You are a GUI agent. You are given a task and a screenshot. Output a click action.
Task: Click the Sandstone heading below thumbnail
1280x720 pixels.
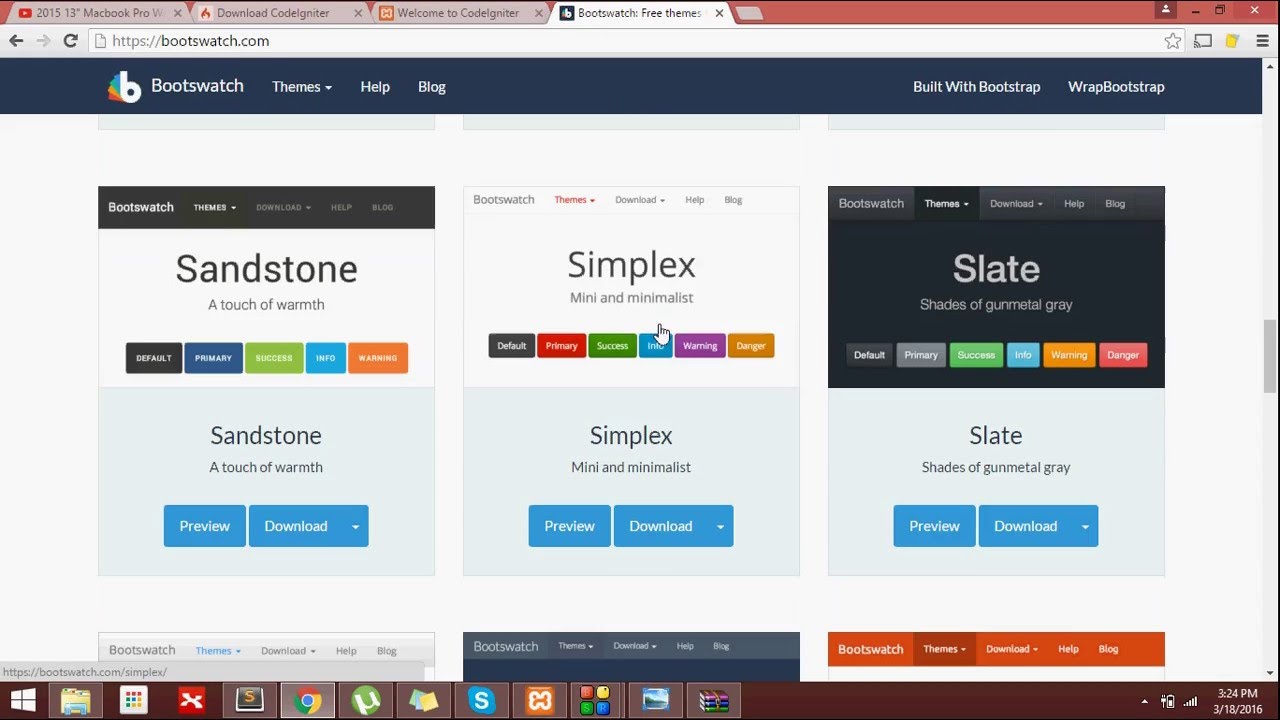click(266, 435)
